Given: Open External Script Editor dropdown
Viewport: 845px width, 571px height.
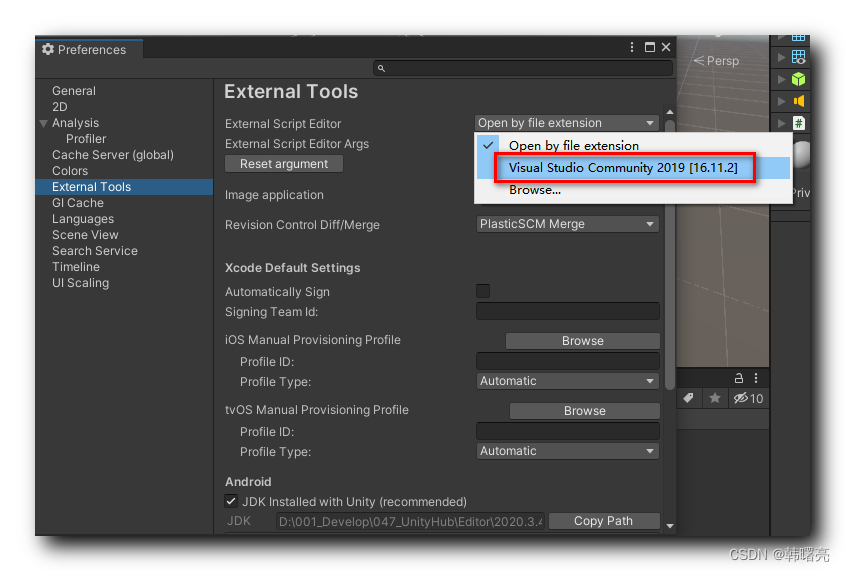Looking at the screenshot, I should 567,123.
